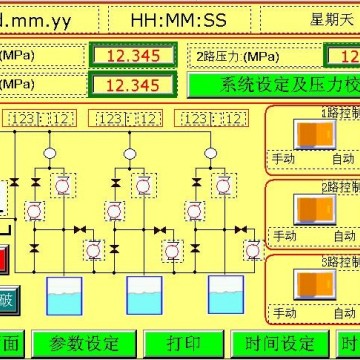
Task: Click the oval gauge above middle pump group
Action: tap(130, 154)
